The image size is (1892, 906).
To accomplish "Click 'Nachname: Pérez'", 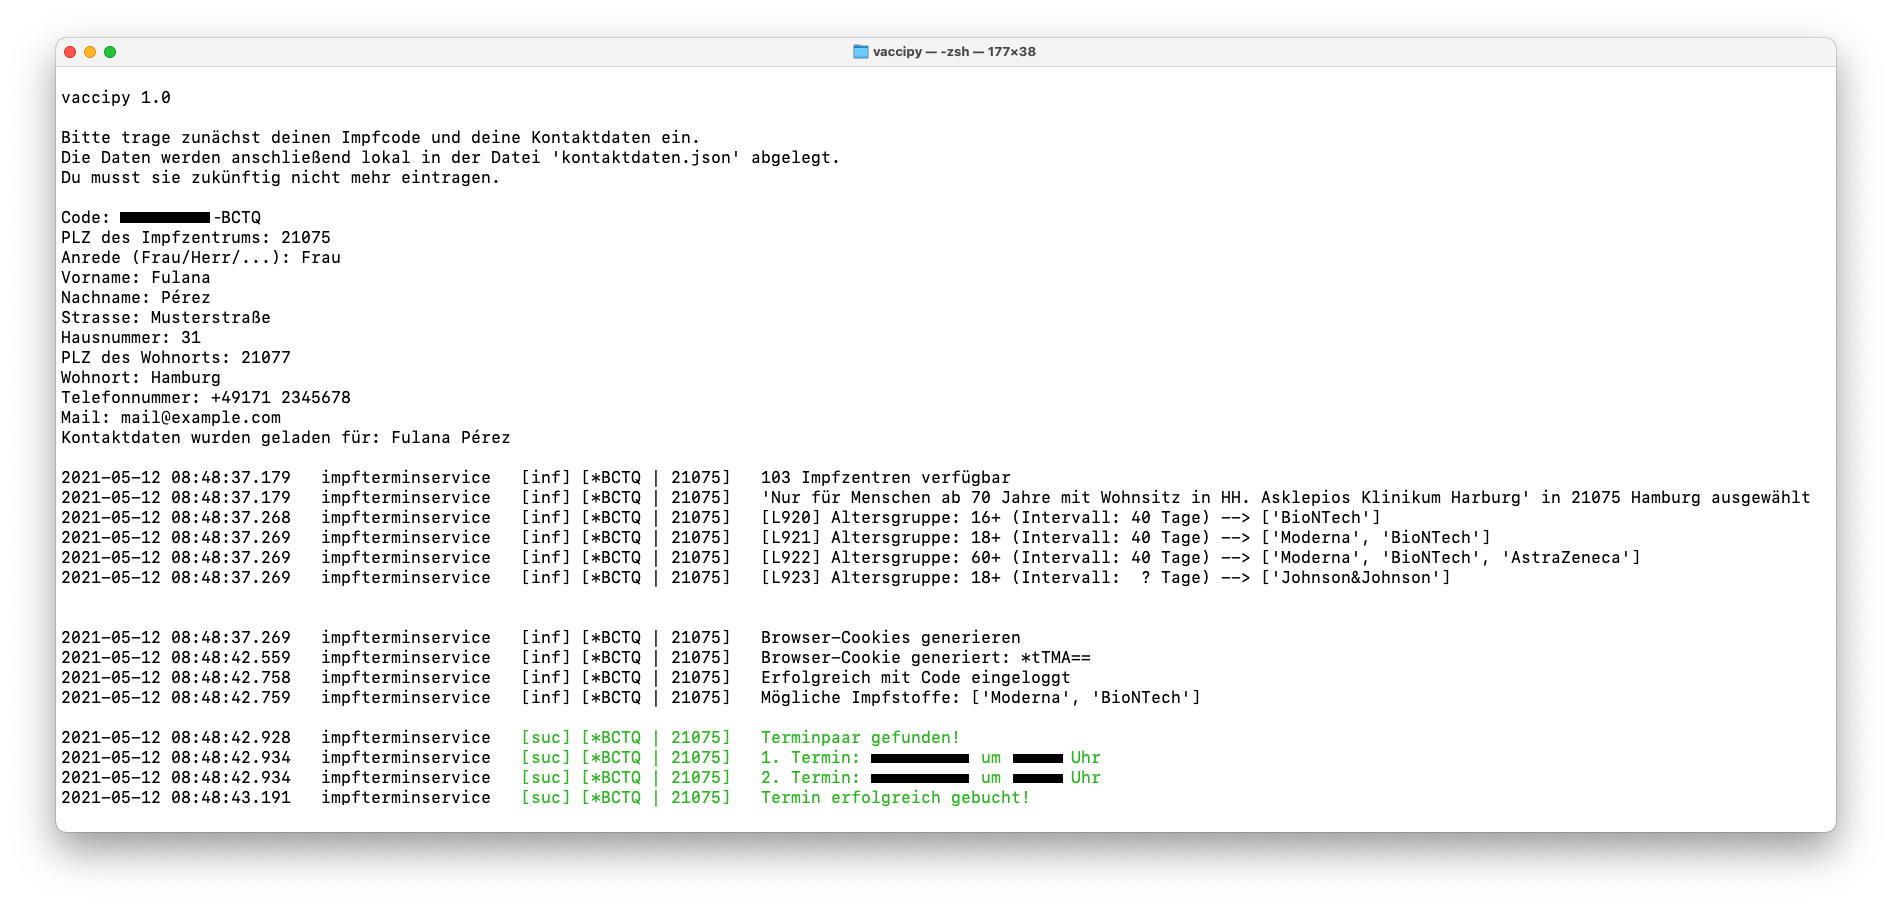I will coord(136,298).
